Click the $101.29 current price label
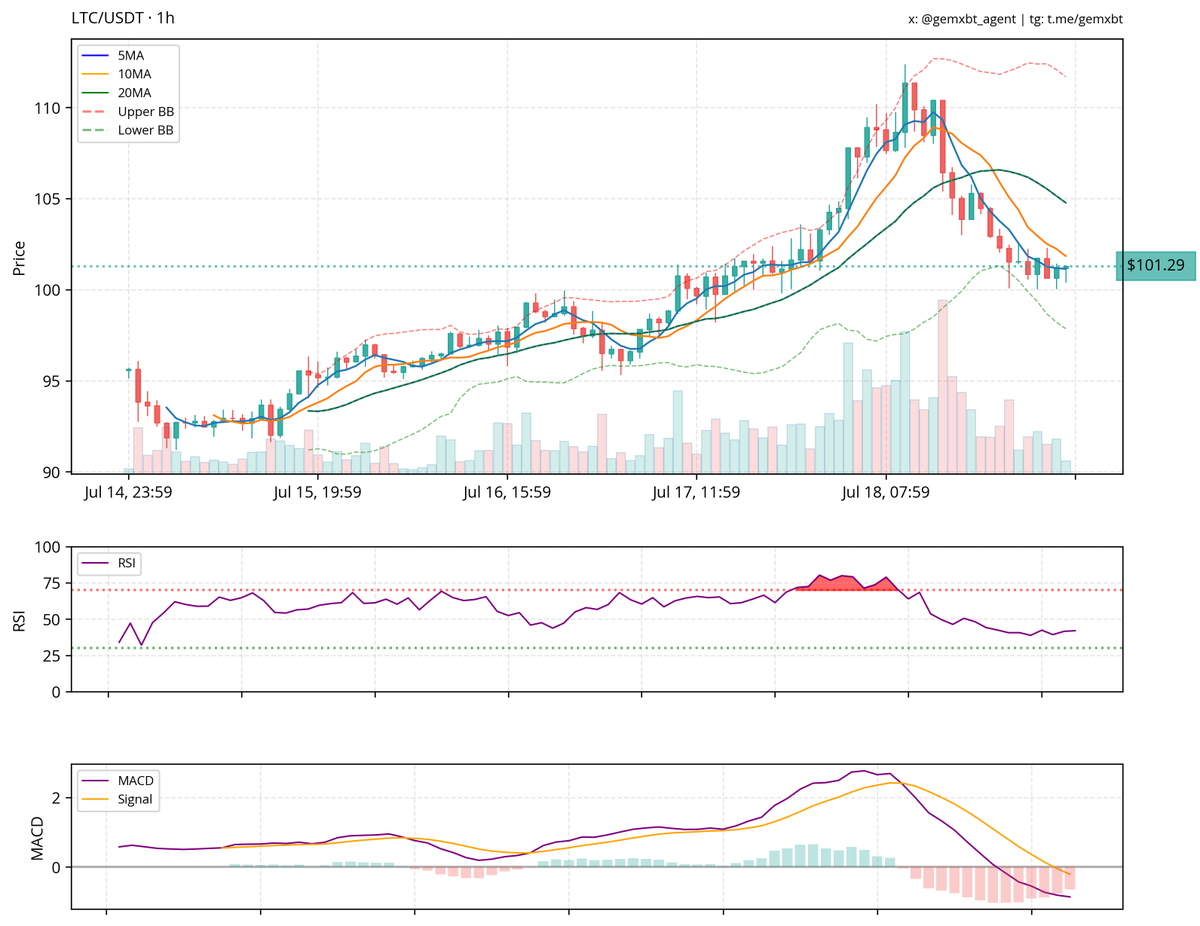The image size is (1200, 926). [x=1155, y=266]
